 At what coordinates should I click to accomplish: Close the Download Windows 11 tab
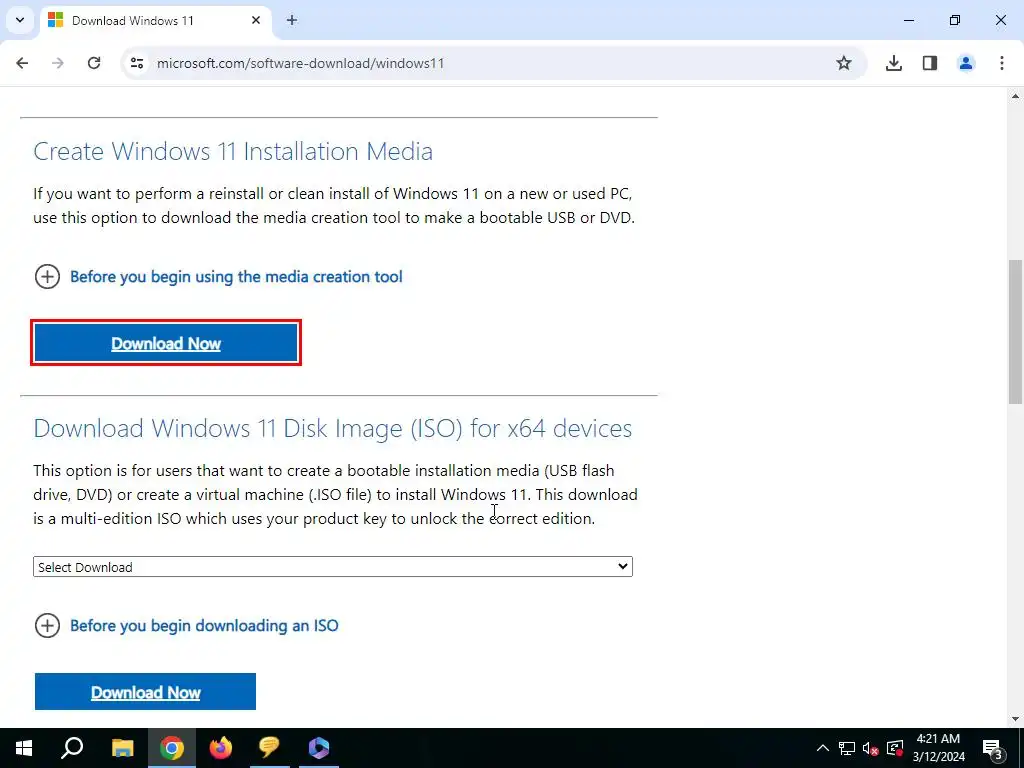click(x=256, y=20)
